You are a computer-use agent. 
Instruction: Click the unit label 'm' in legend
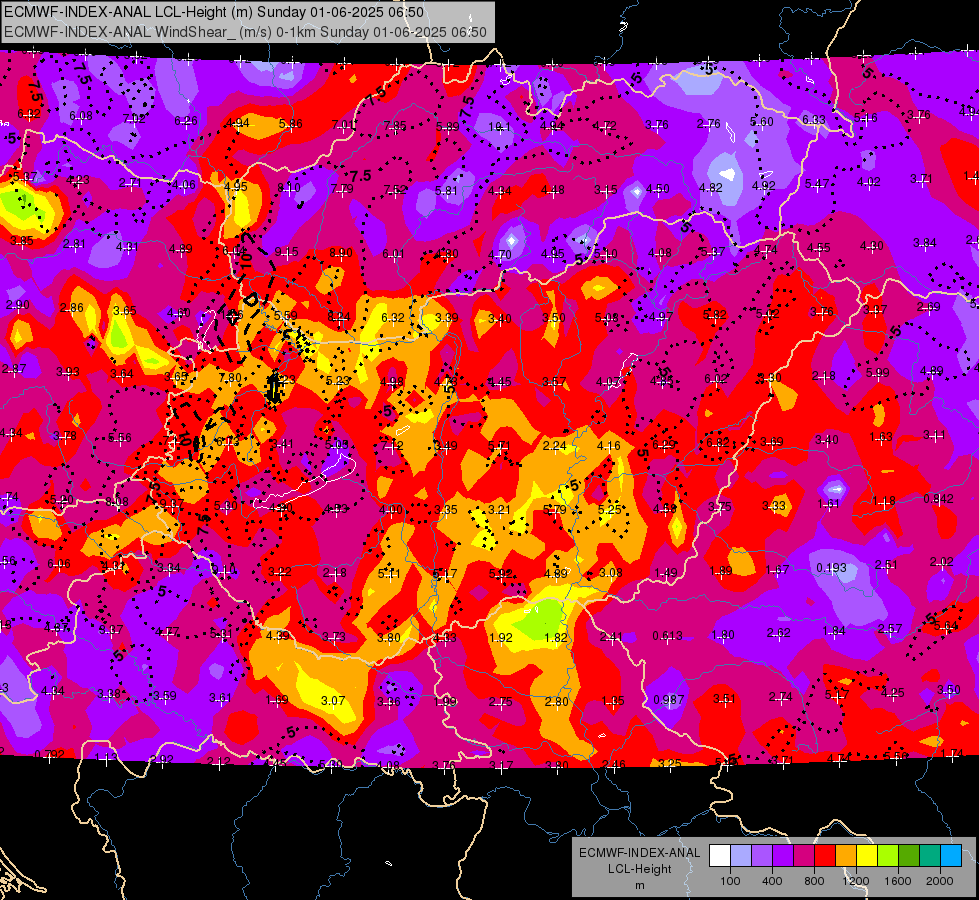point(640,886)
